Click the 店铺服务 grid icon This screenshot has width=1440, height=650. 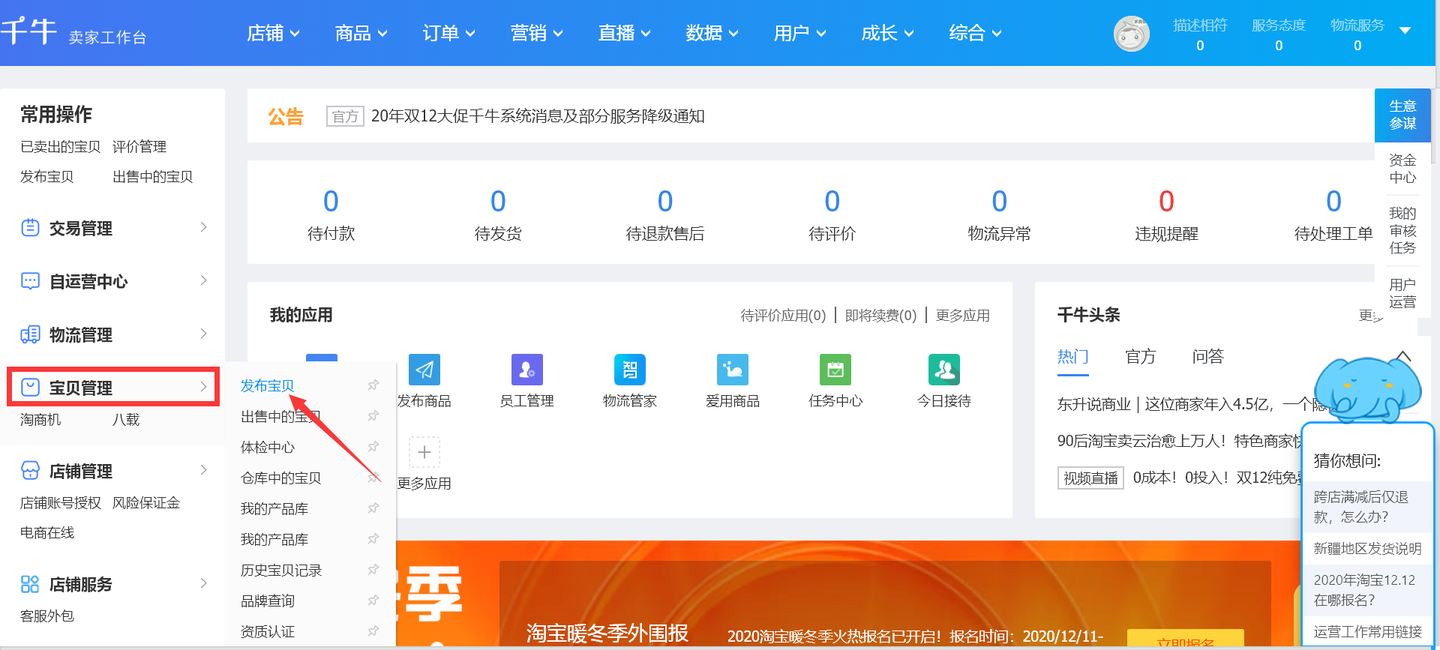(30, 583)
